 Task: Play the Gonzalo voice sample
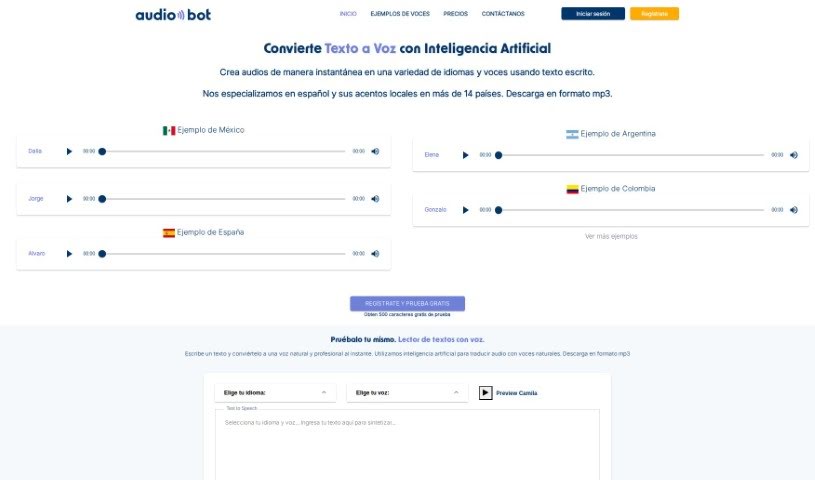(466, 210)
